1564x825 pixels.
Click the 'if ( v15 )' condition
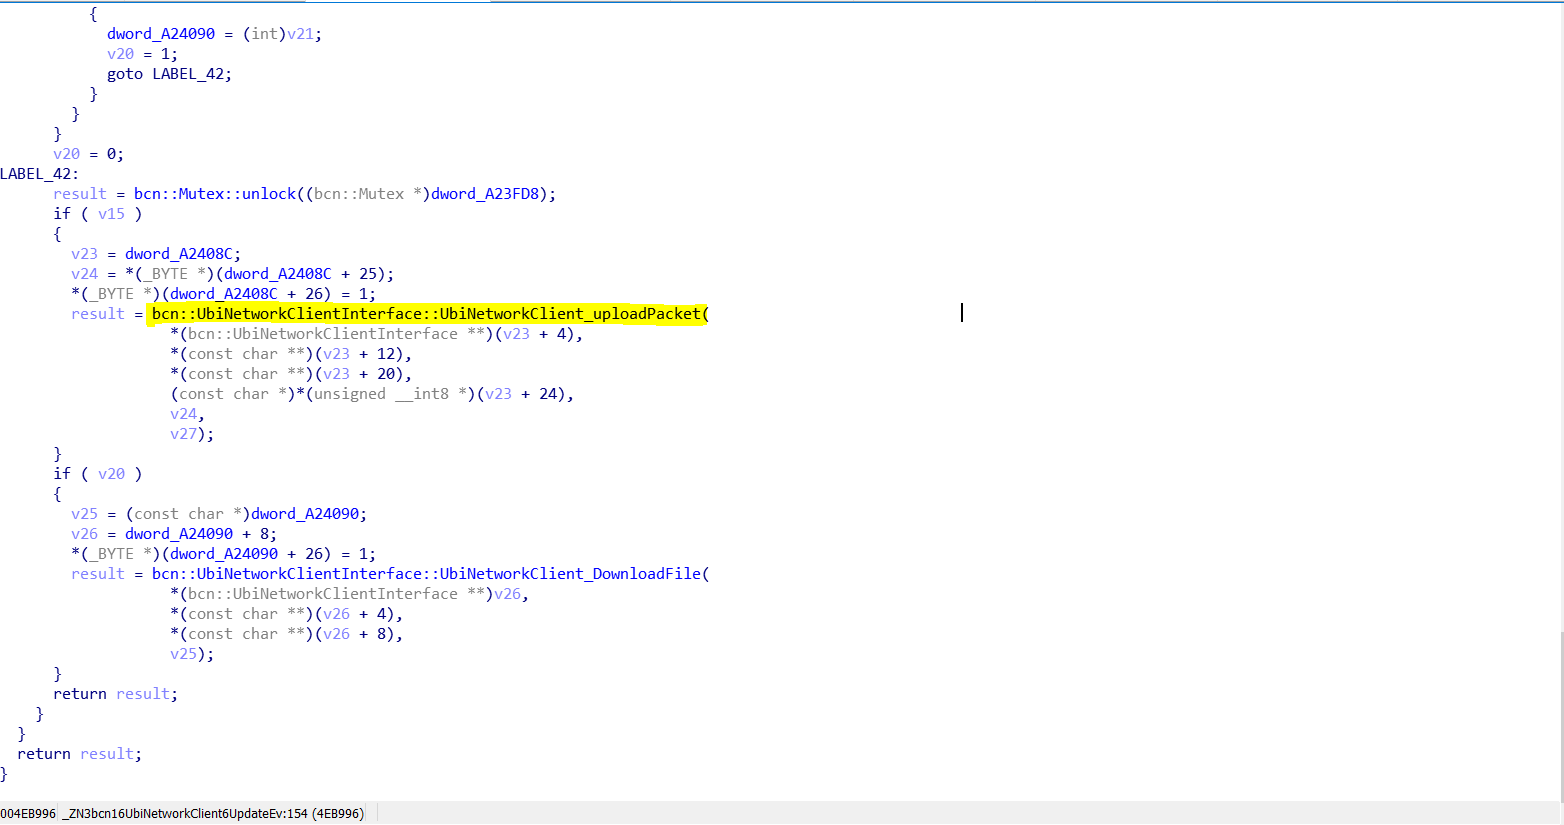pyautogui.click(x=97, y=214)
